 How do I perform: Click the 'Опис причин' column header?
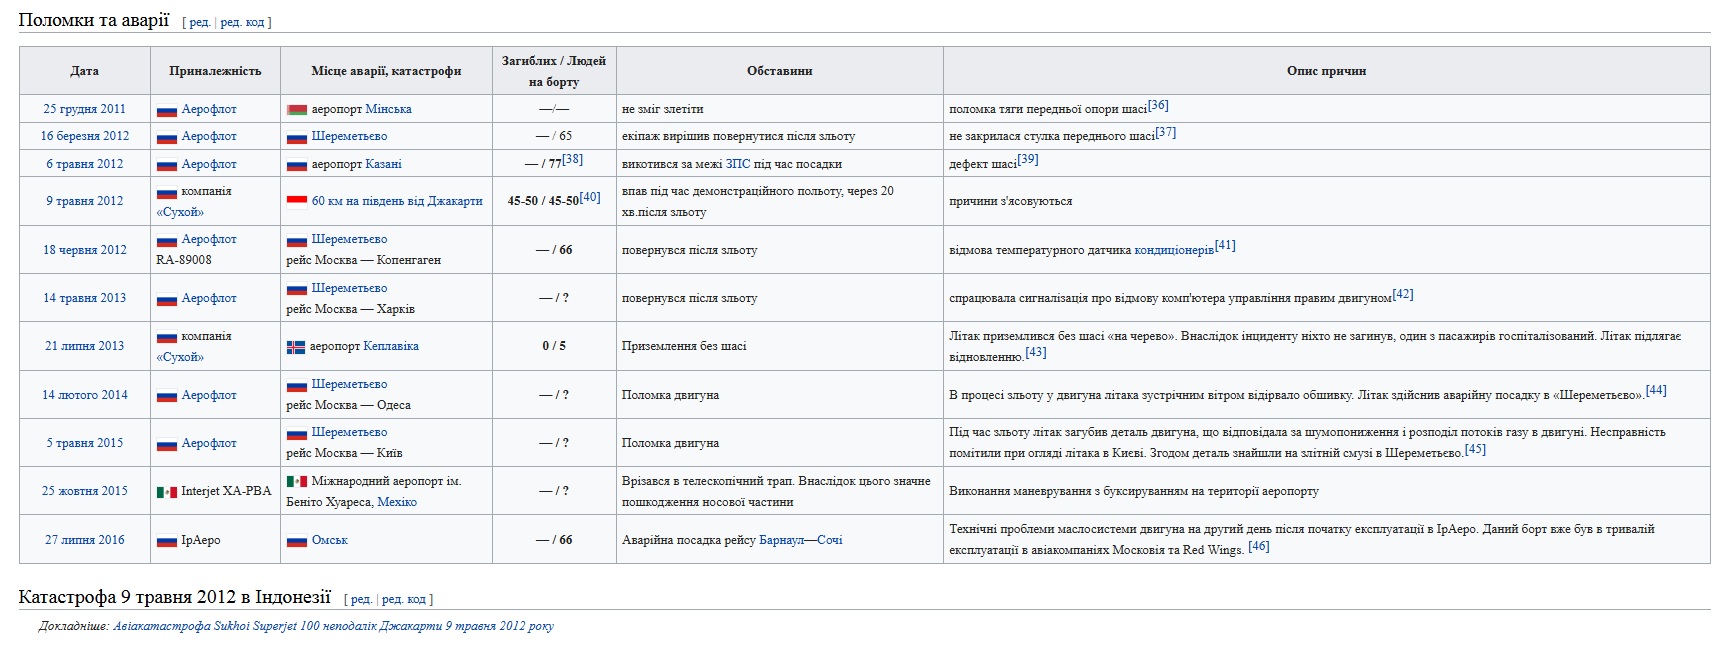(x=1327, y=71)
